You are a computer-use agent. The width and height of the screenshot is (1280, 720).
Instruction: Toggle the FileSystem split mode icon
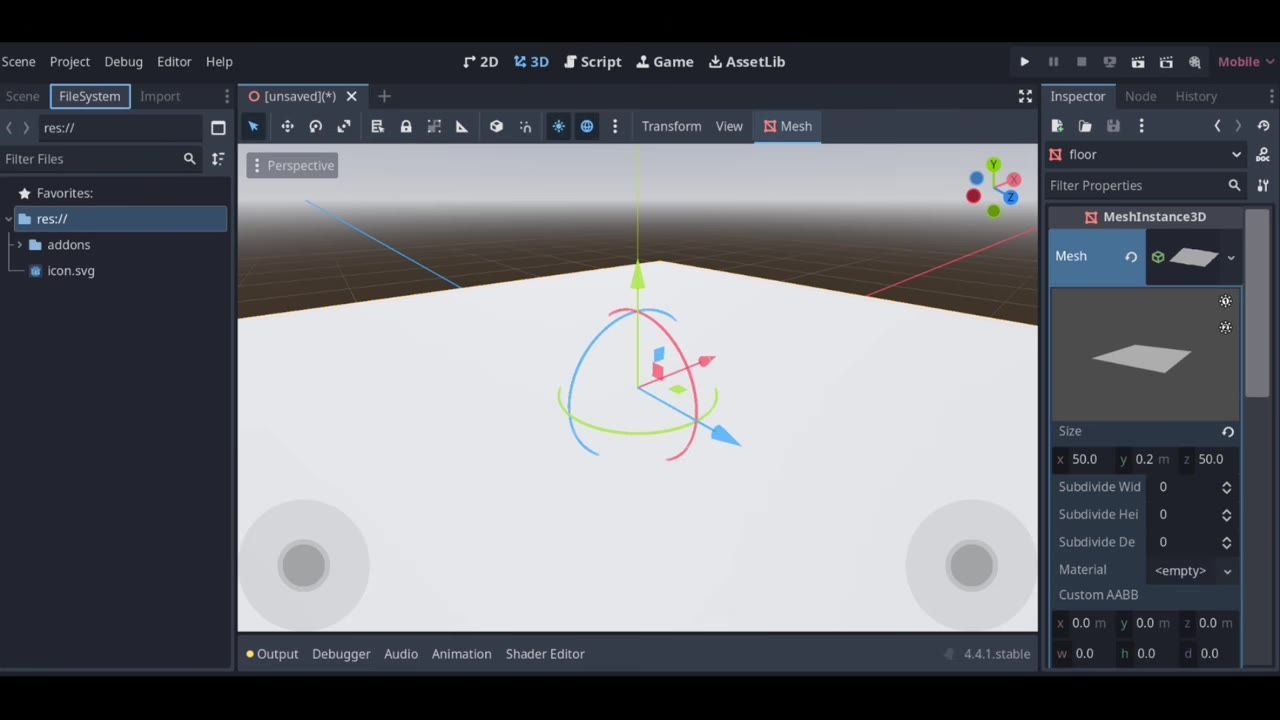[218, 128]
